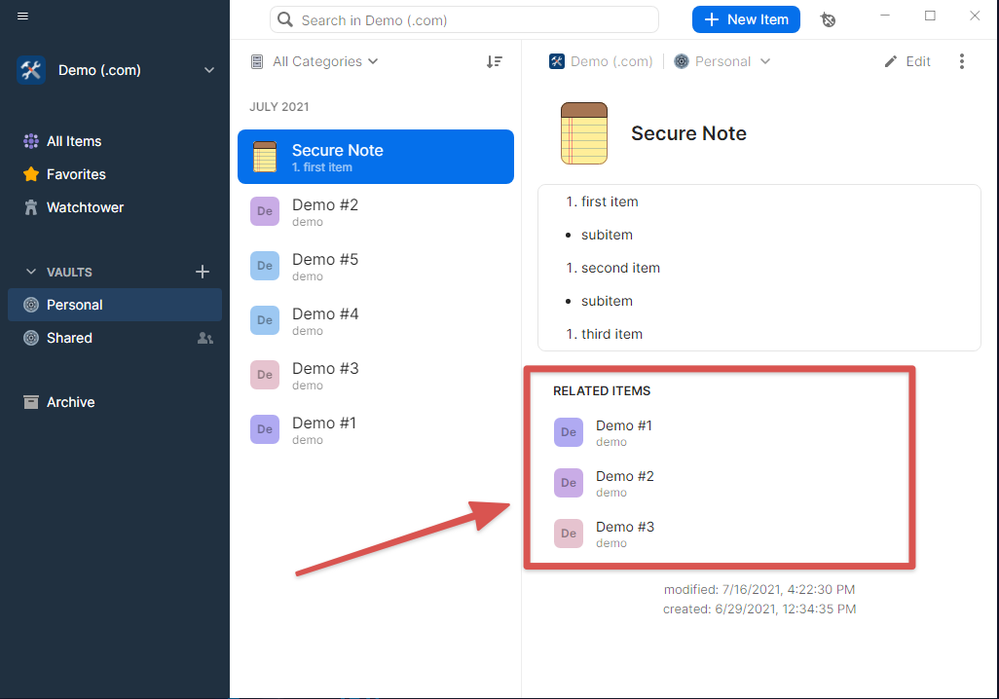Viewport: 999px width, 699px height.
Task: Click the sort order icon
Action: (x=494, y=62)
